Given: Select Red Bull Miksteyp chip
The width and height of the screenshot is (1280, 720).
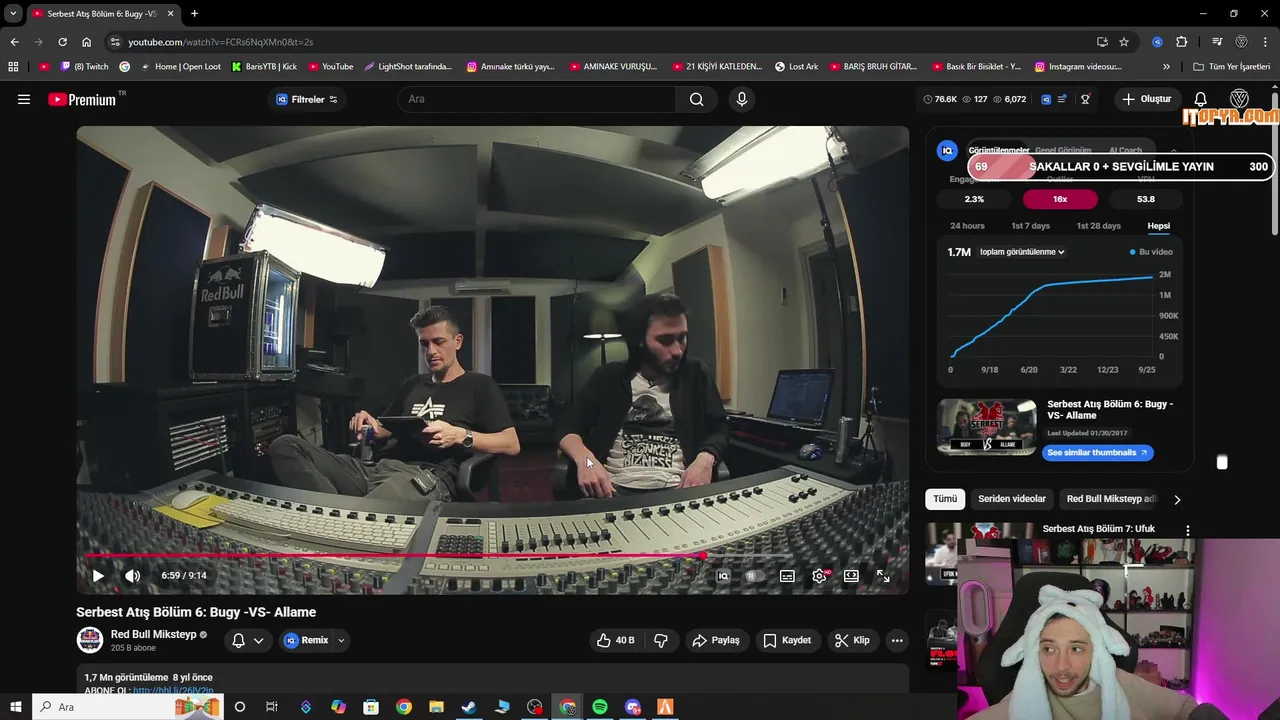Looking at the screenshot, I should coord(1110,499).
